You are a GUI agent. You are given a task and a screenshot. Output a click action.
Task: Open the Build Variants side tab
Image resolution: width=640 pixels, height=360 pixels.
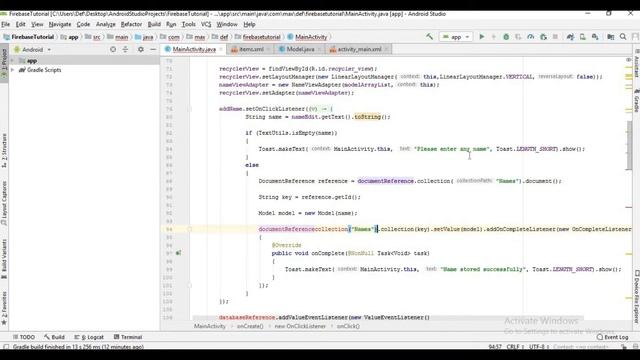4,259
